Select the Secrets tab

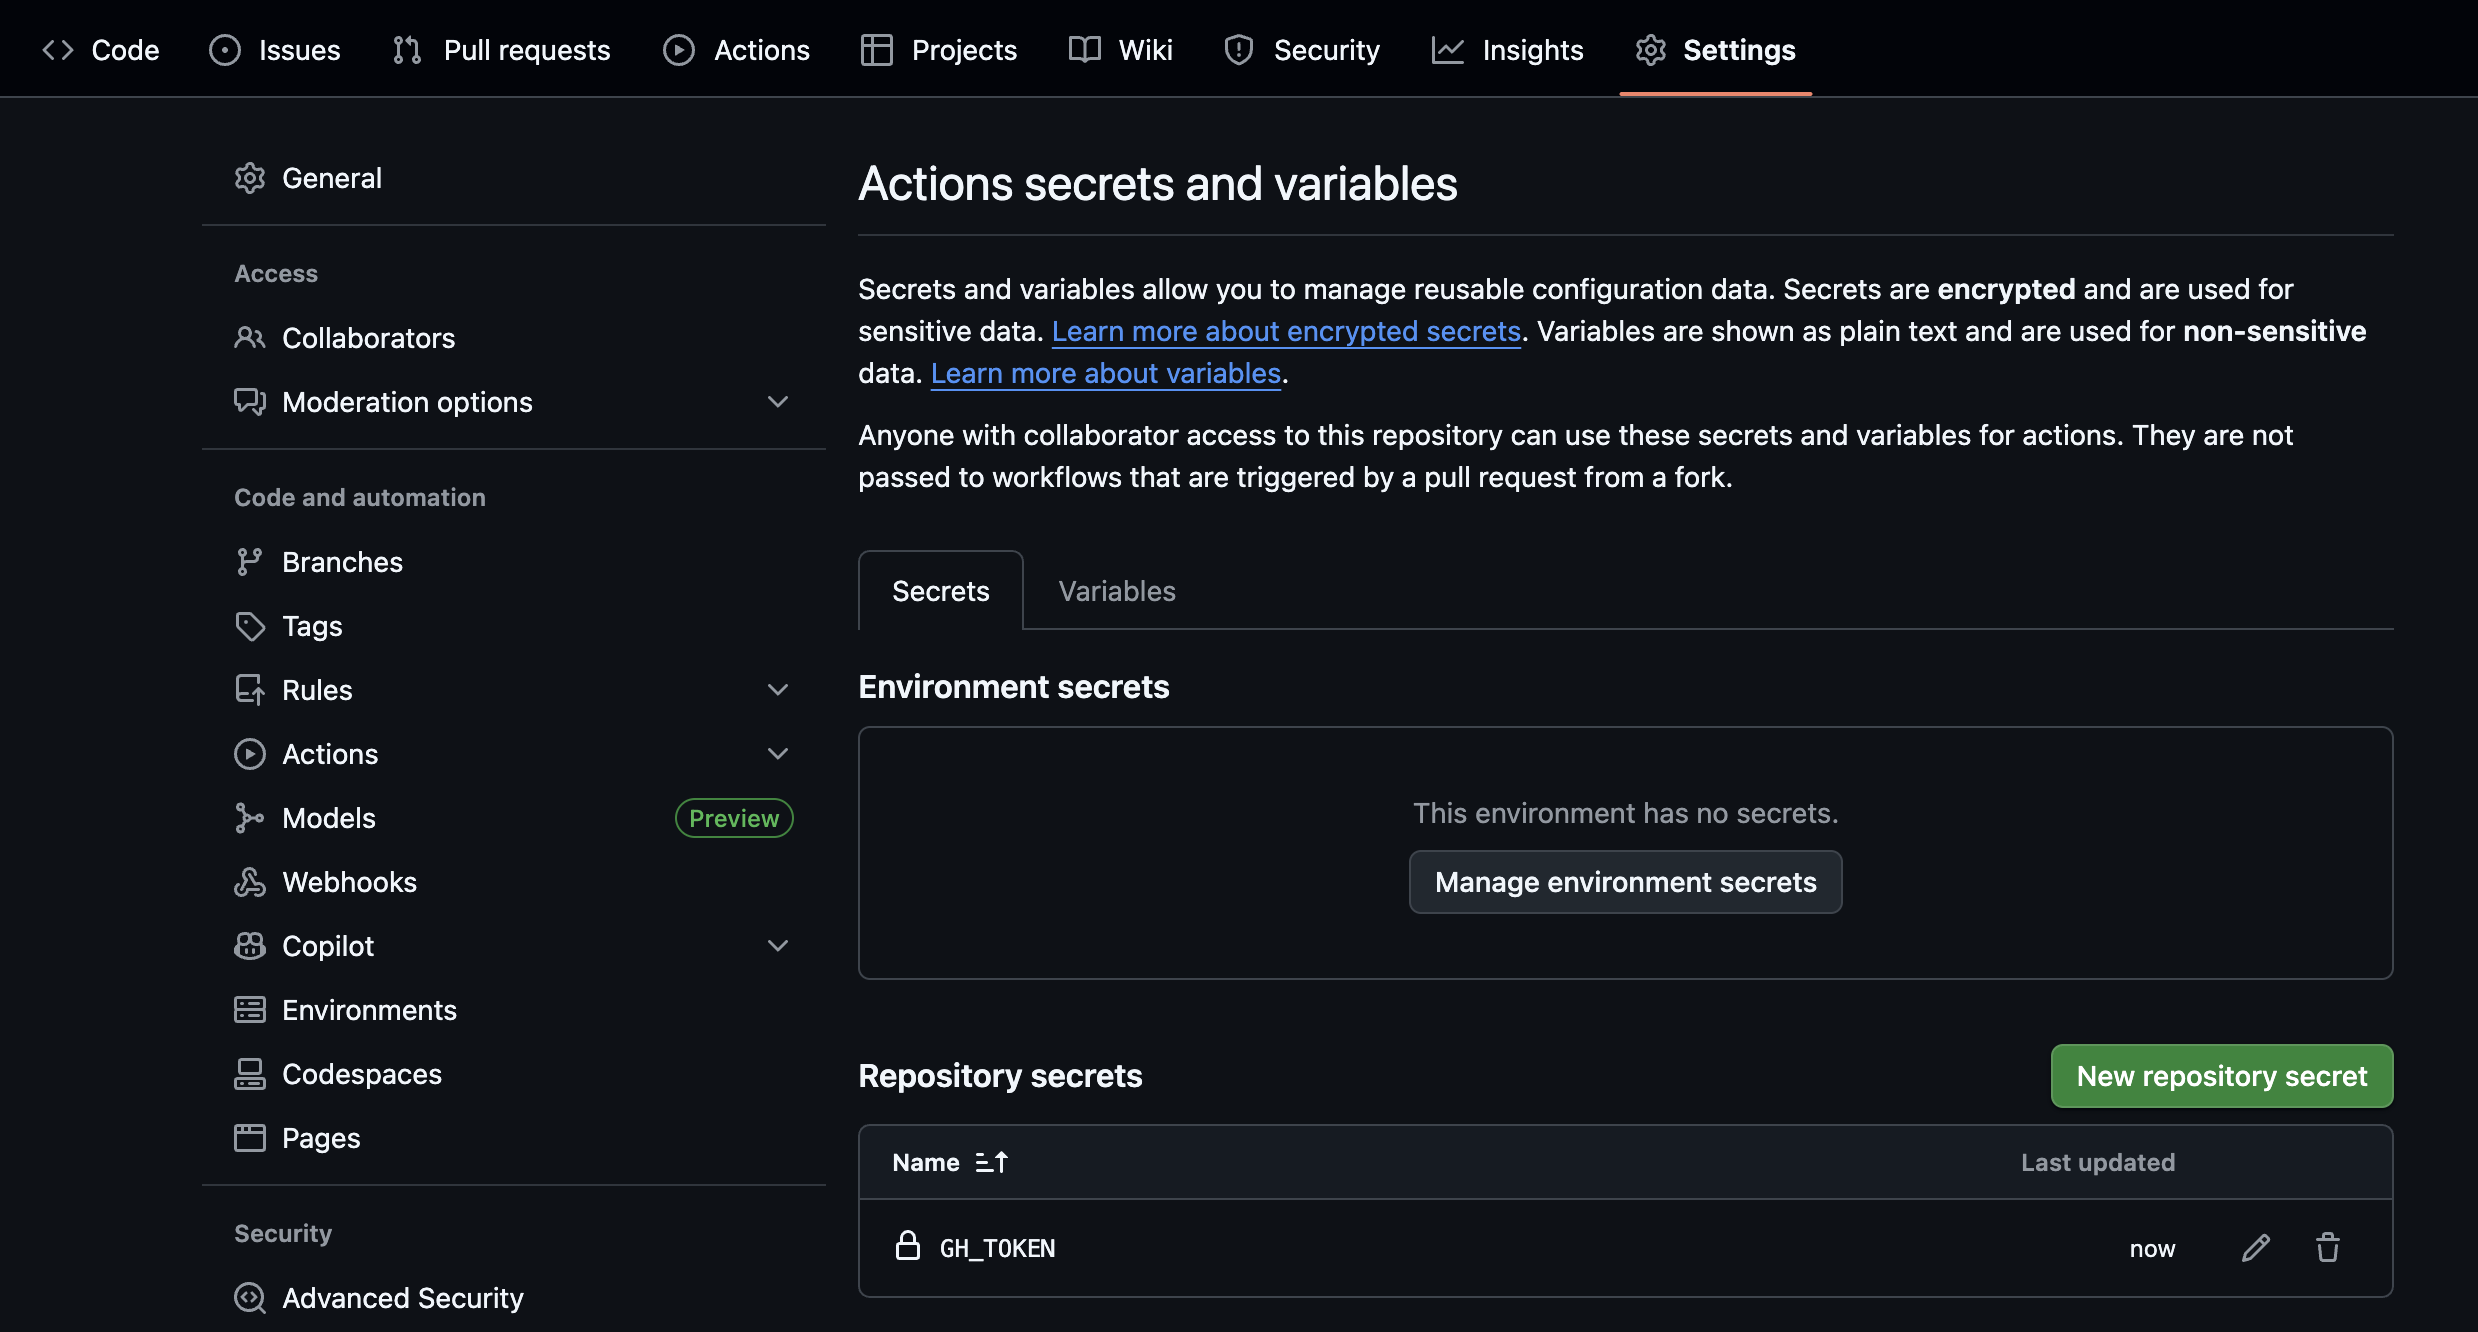[x=941, y=591]
